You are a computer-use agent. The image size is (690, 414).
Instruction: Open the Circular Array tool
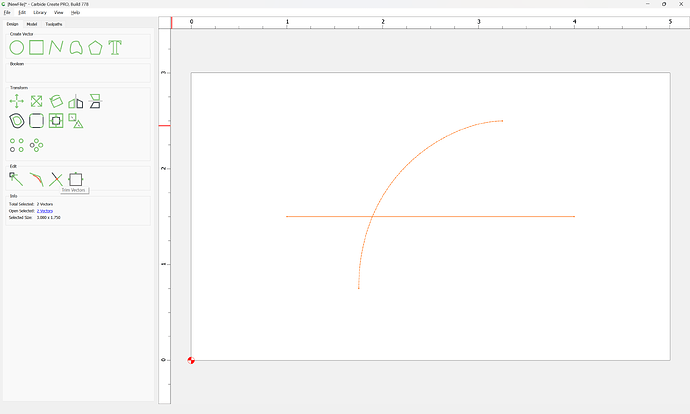pyautogui.click(x=37, y=145)
